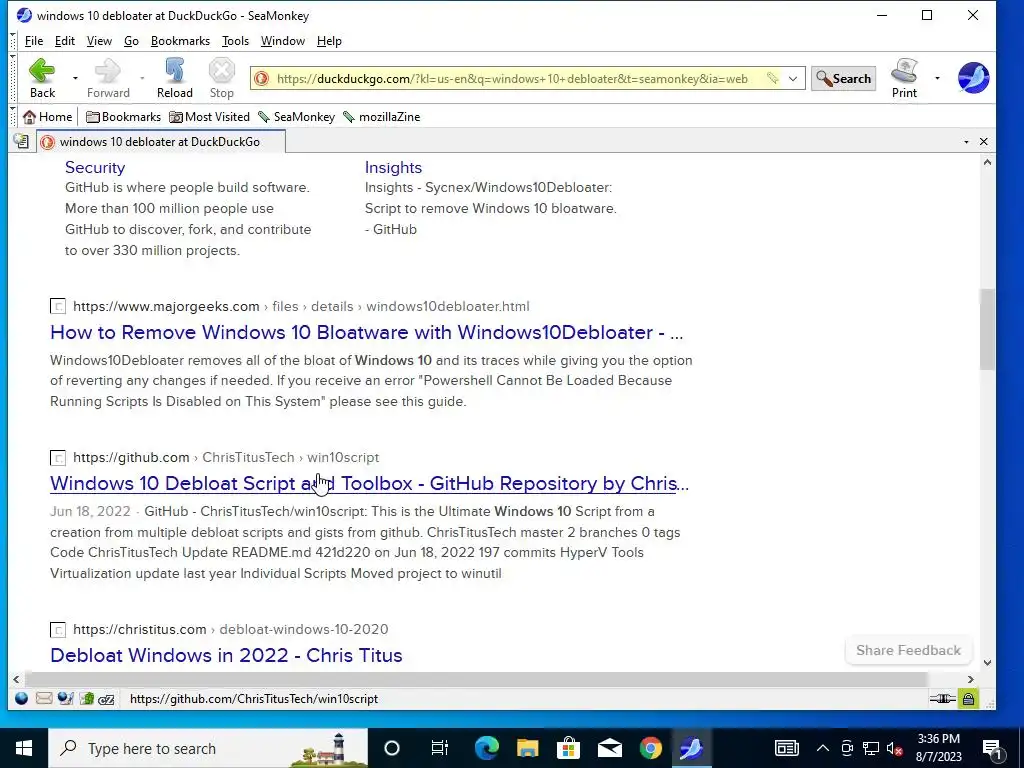The height and width of the screenshot is (768, 1024).
Task: Open the SeaMonkey bookmark
Action: 296,117
